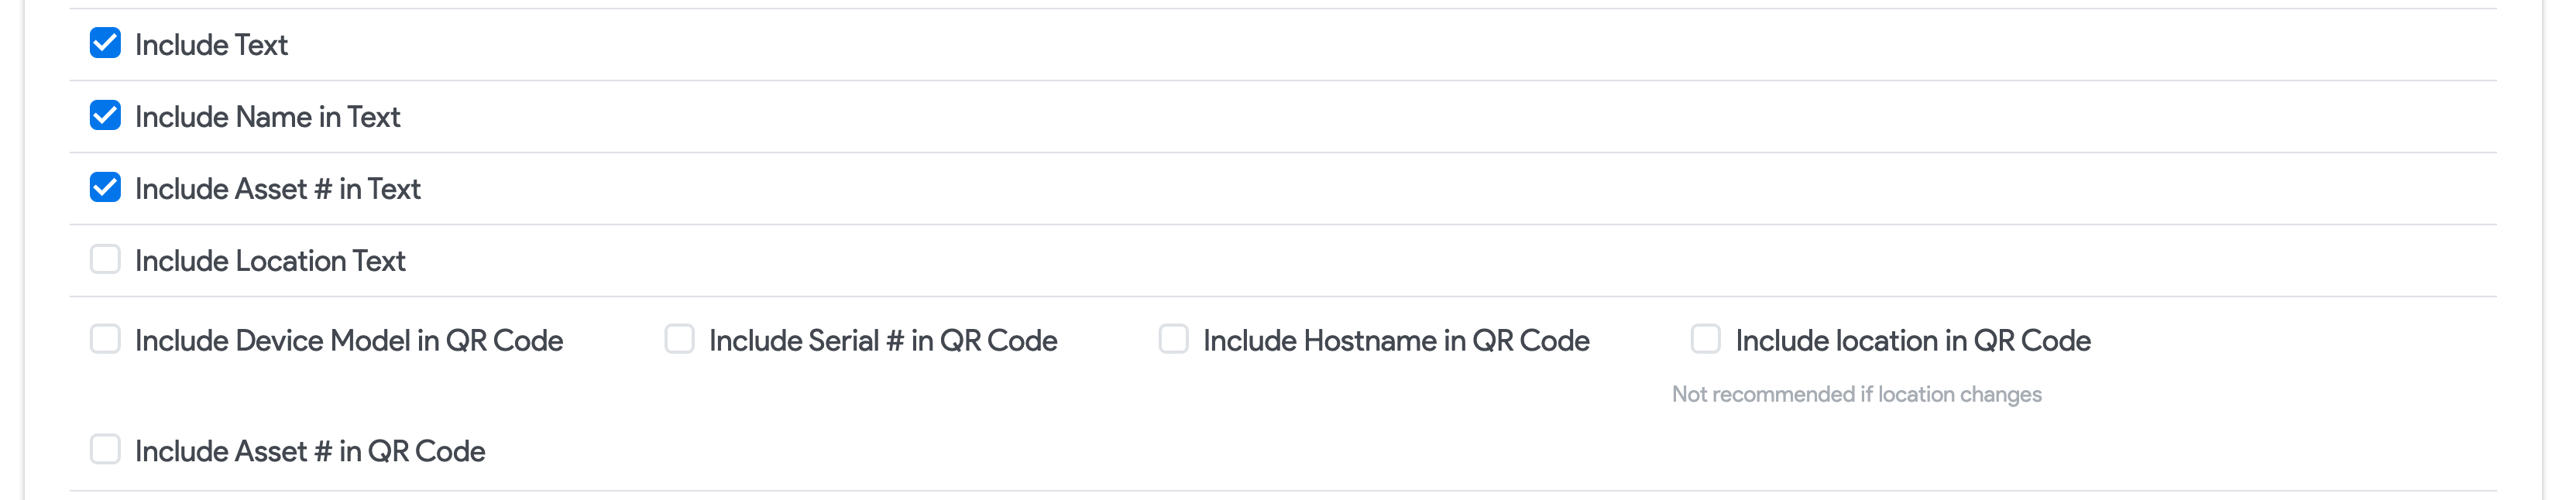Click the Include Asset # in QR Code label
This screenshot has width=2576, height=500.
(x=311, y=452)
